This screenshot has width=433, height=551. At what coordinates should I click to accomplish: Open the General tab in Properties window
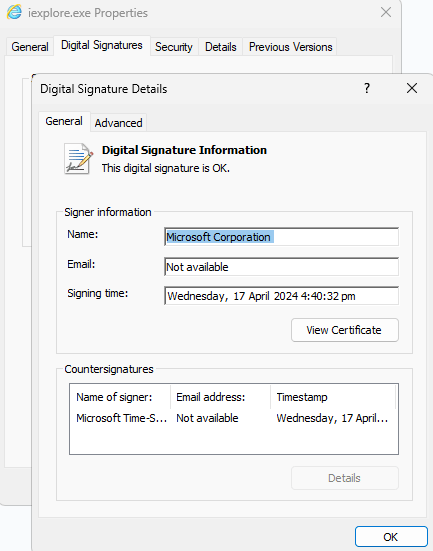[30, 47]
